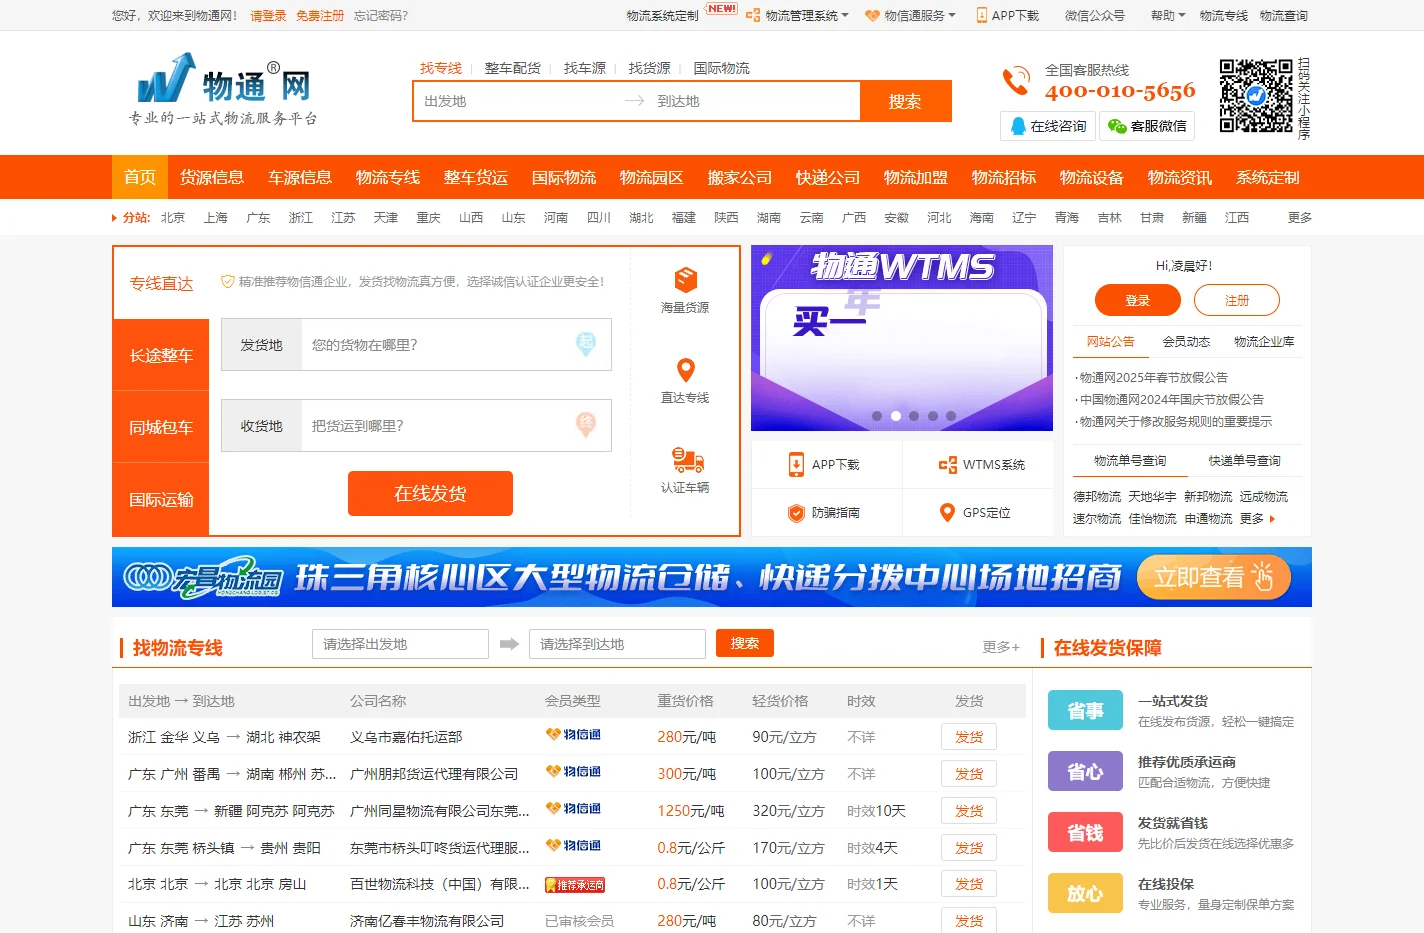Click 推荐承运商 badge in 百世物流 row
1424x933 pixels.
575,885
